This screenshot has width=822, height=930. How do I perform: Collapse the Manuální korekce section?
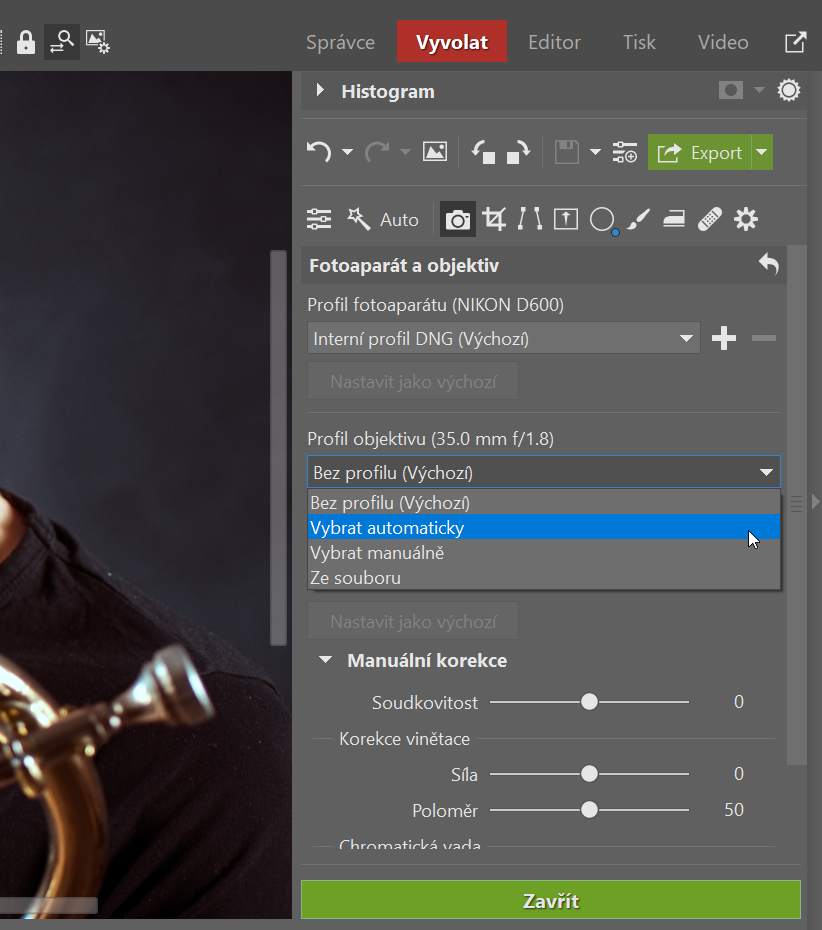(326, 660)
